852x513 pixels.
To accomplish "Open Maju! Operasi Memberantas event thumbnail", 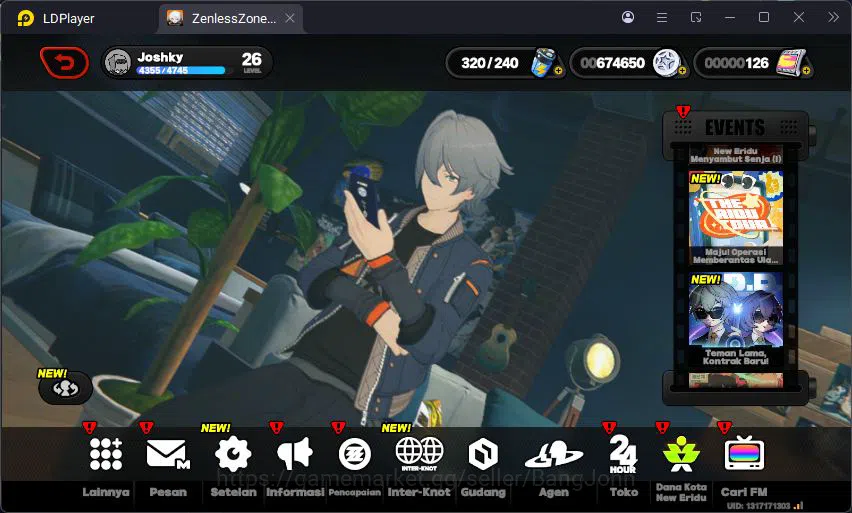I will coord(736,218).
